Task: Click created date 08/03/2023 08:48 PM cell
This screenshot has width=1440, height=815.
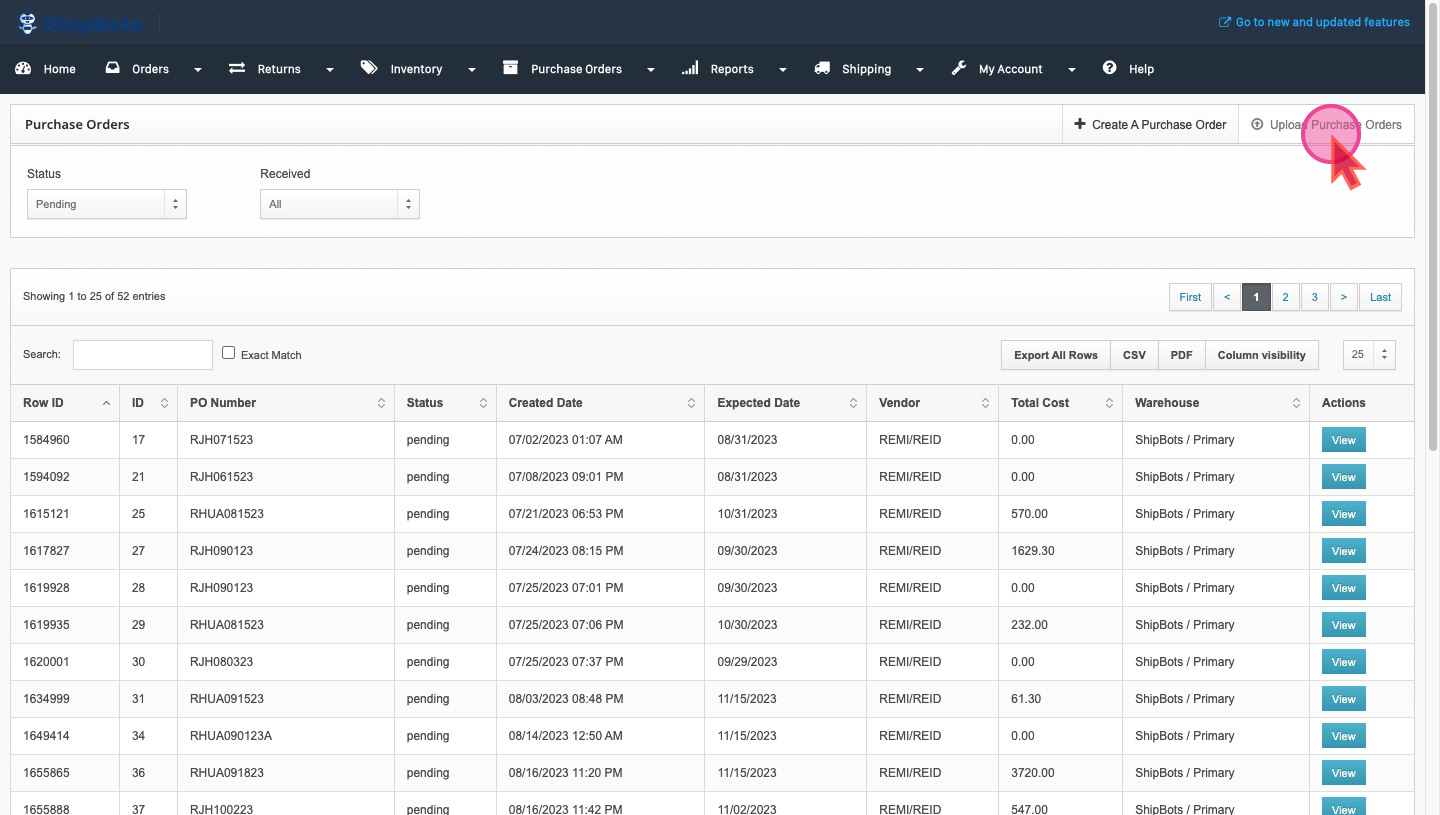Action: click(600, 699)
